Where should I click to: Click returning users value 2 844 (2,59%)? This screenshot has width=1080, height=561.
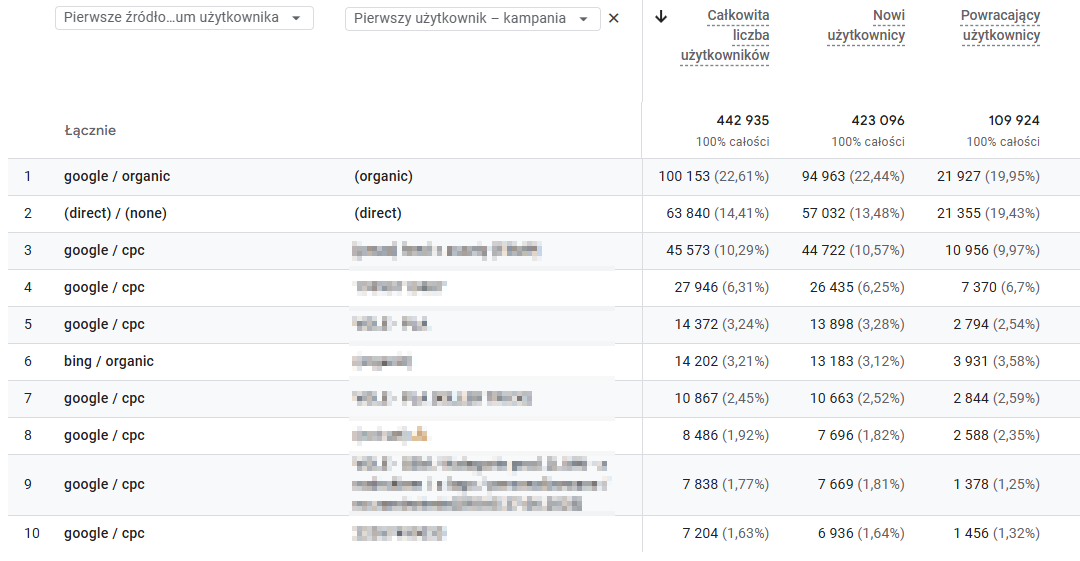click(x=997, y=398)
